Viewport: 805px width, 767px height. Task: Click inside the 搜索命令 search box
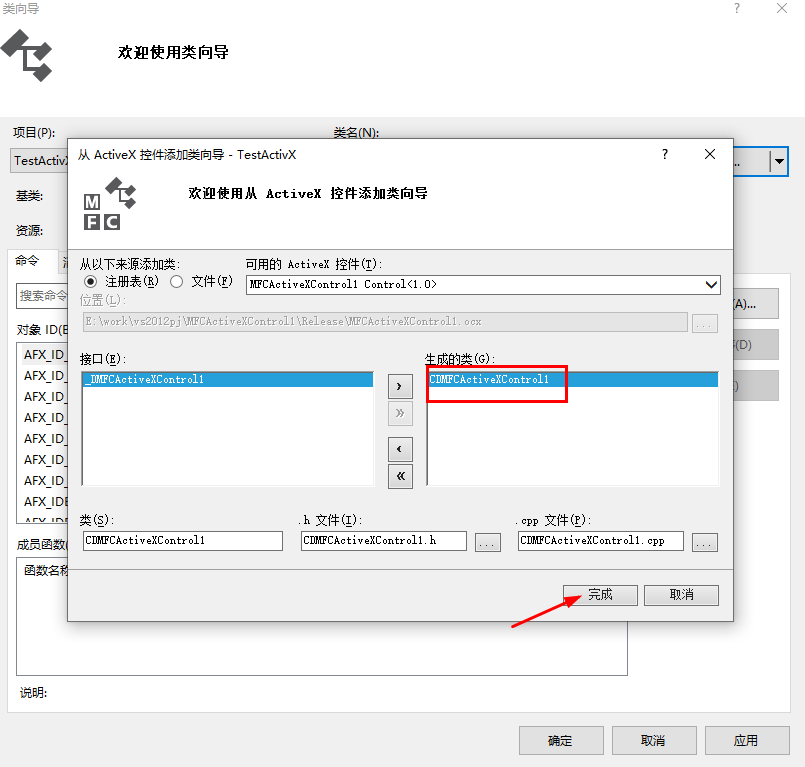(x=43, y=297)
